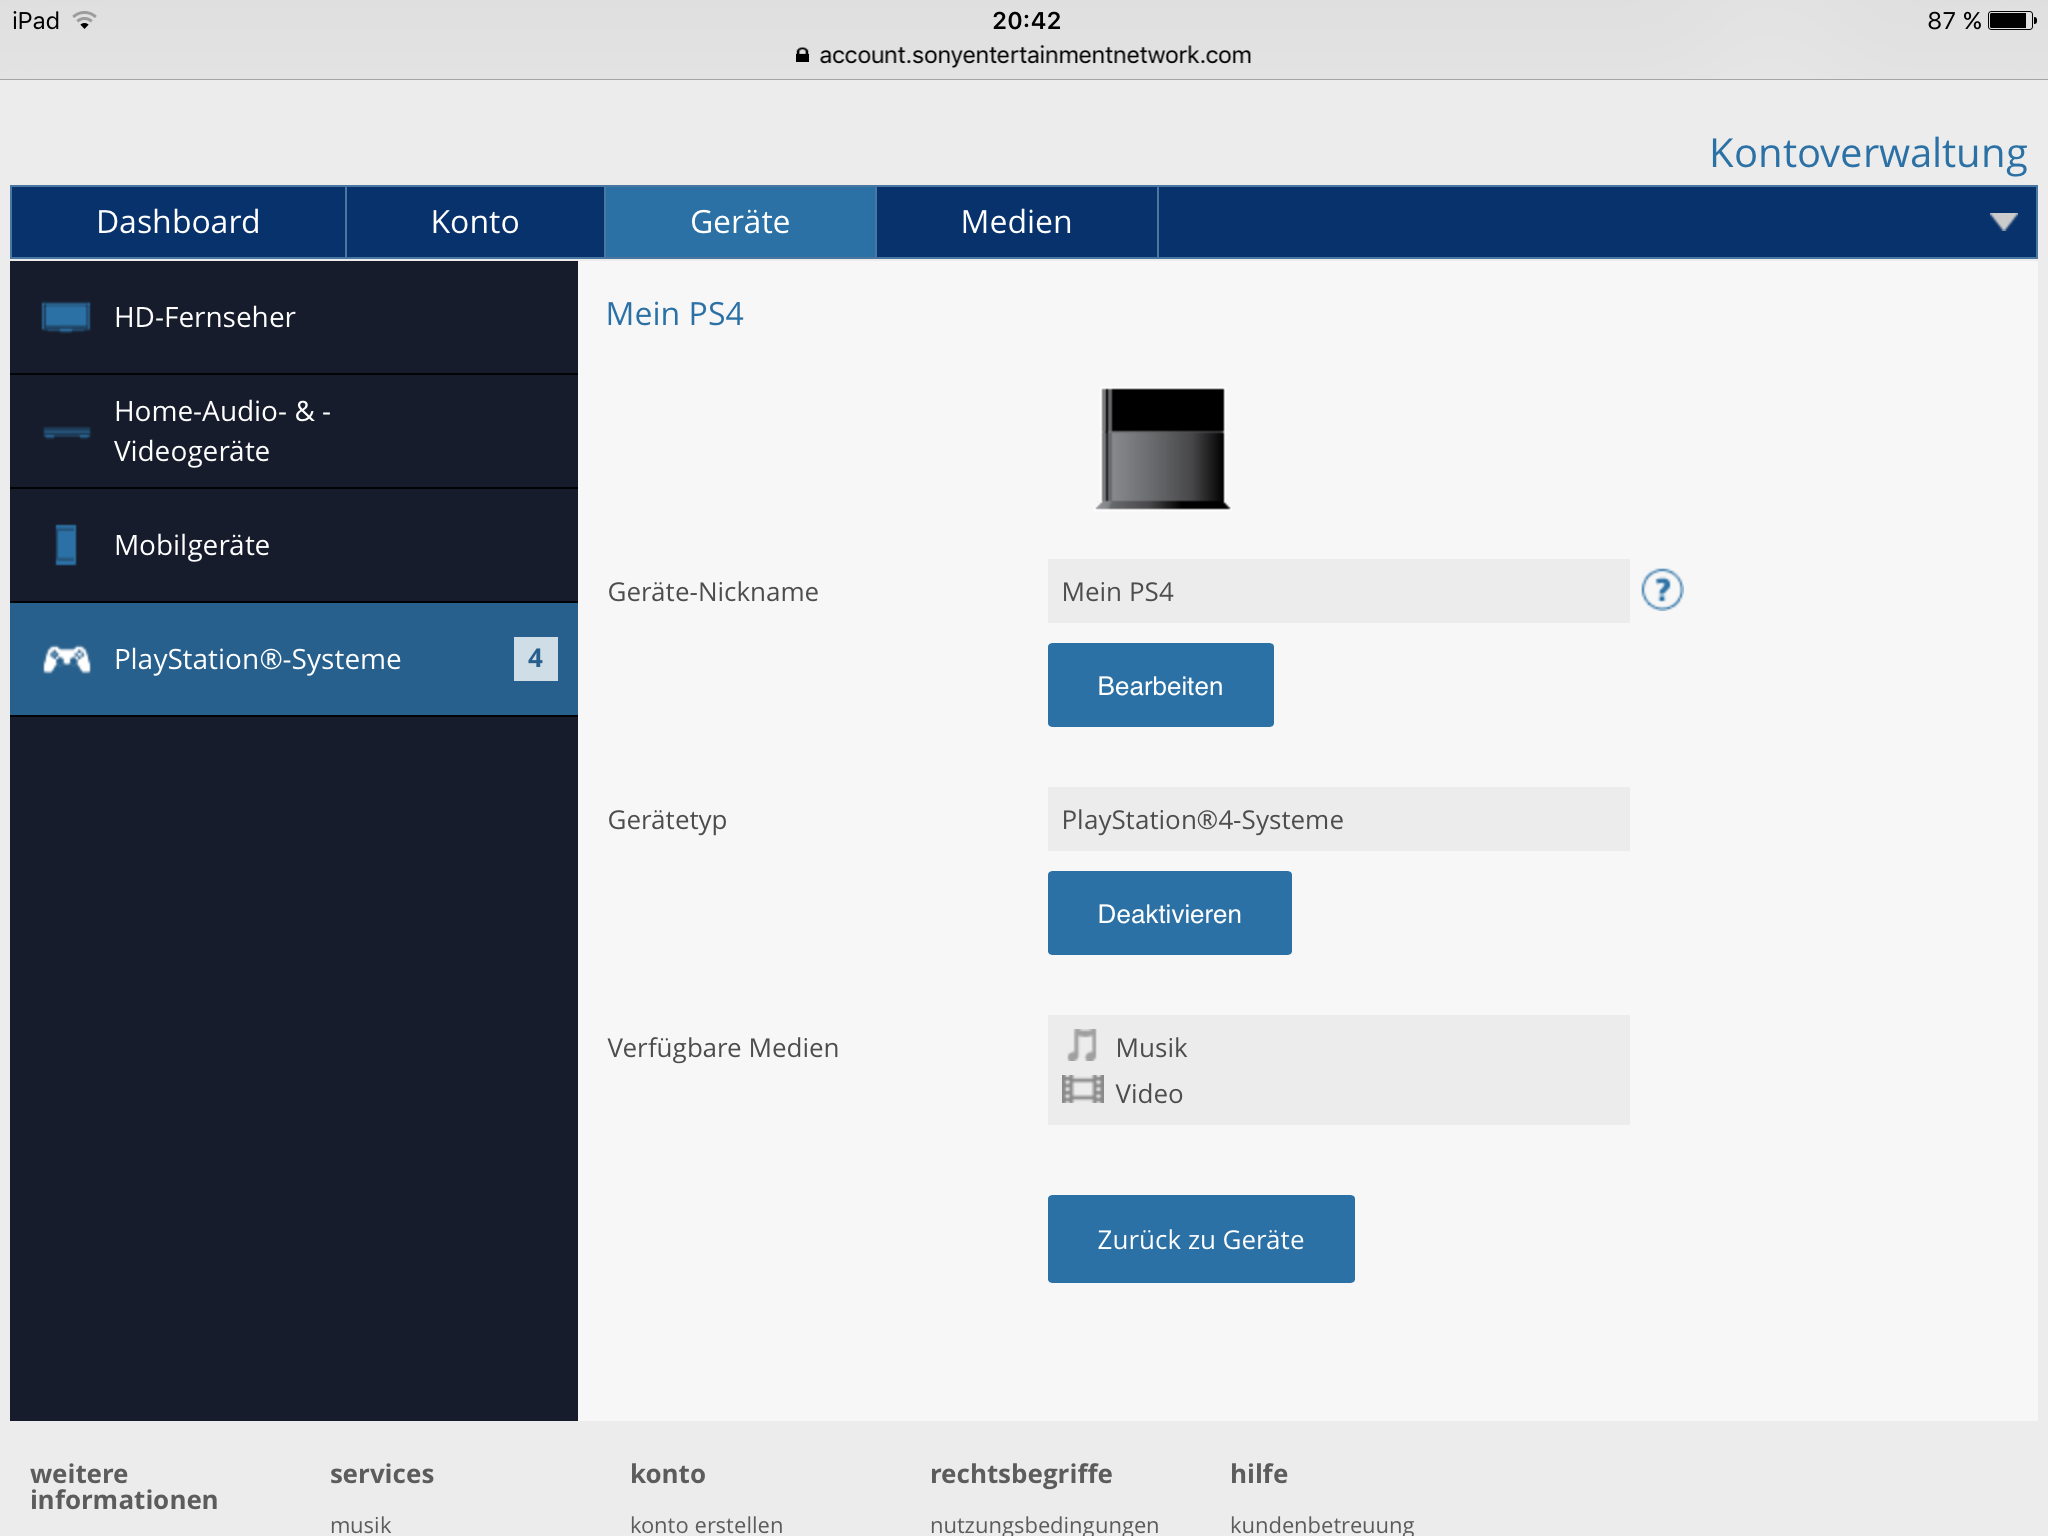Screen dimensions: 2048x1536
Task: Tap the browser address bar URL
Action: [1035, 55]
